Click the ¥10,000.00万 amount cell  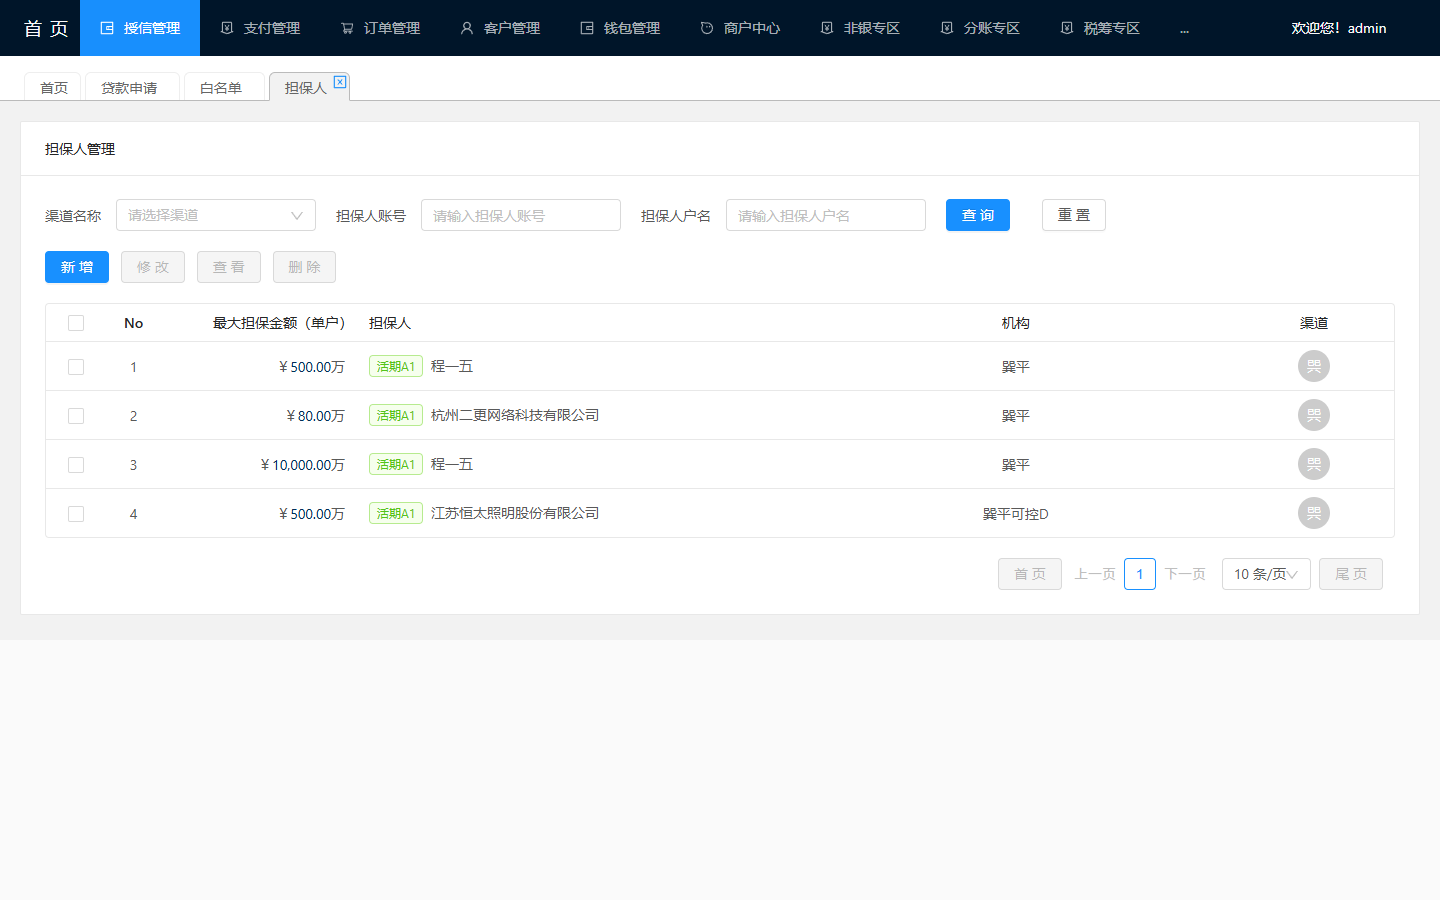[x=302, y=465]
